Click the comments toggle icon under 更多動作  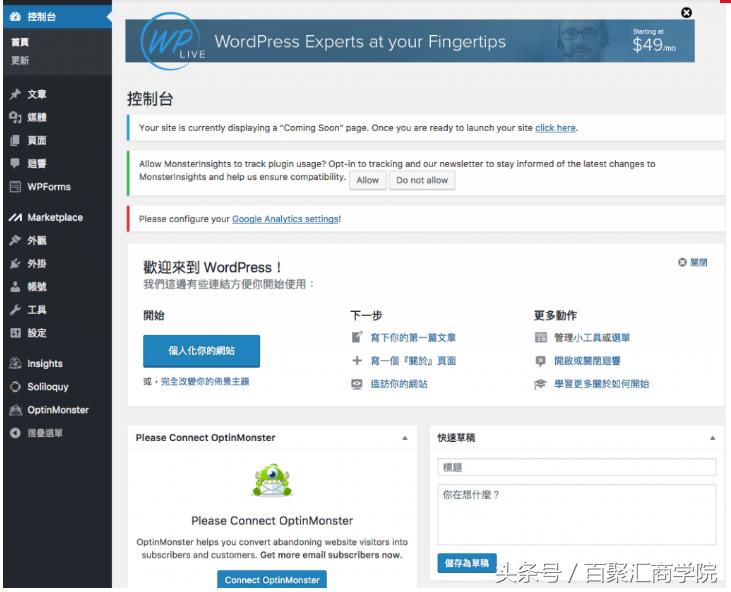(541, 360)
